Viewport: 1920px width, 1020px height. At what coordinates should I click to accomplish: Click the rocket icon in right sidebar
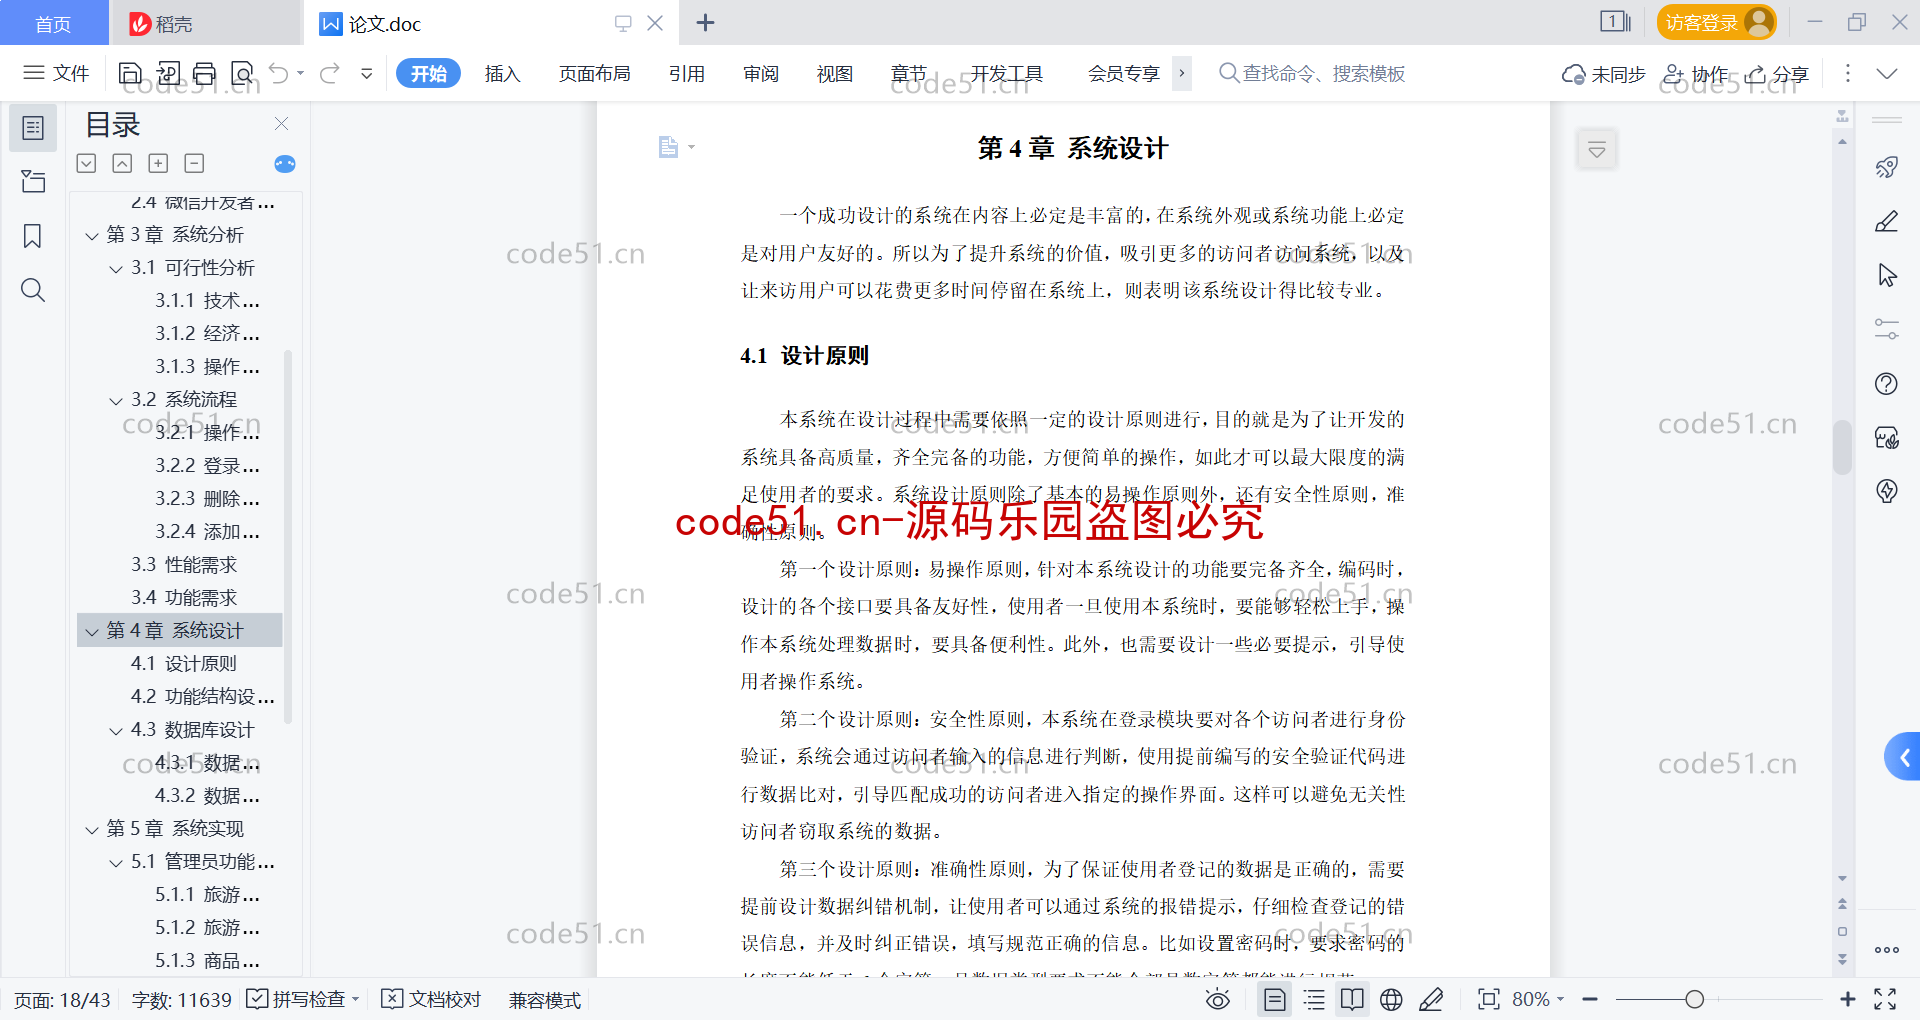pos(1887,167)
